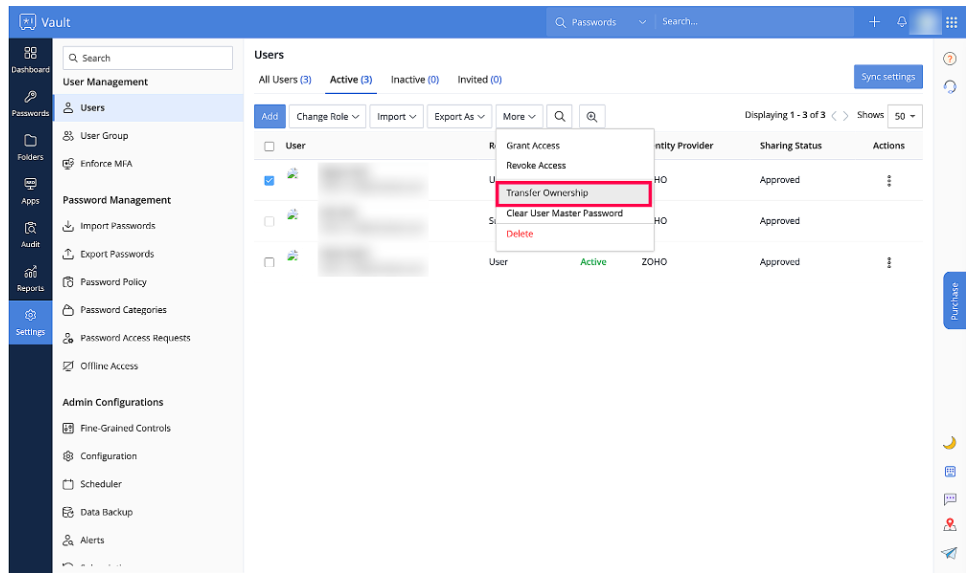Collapse the More dropdown

519,116
